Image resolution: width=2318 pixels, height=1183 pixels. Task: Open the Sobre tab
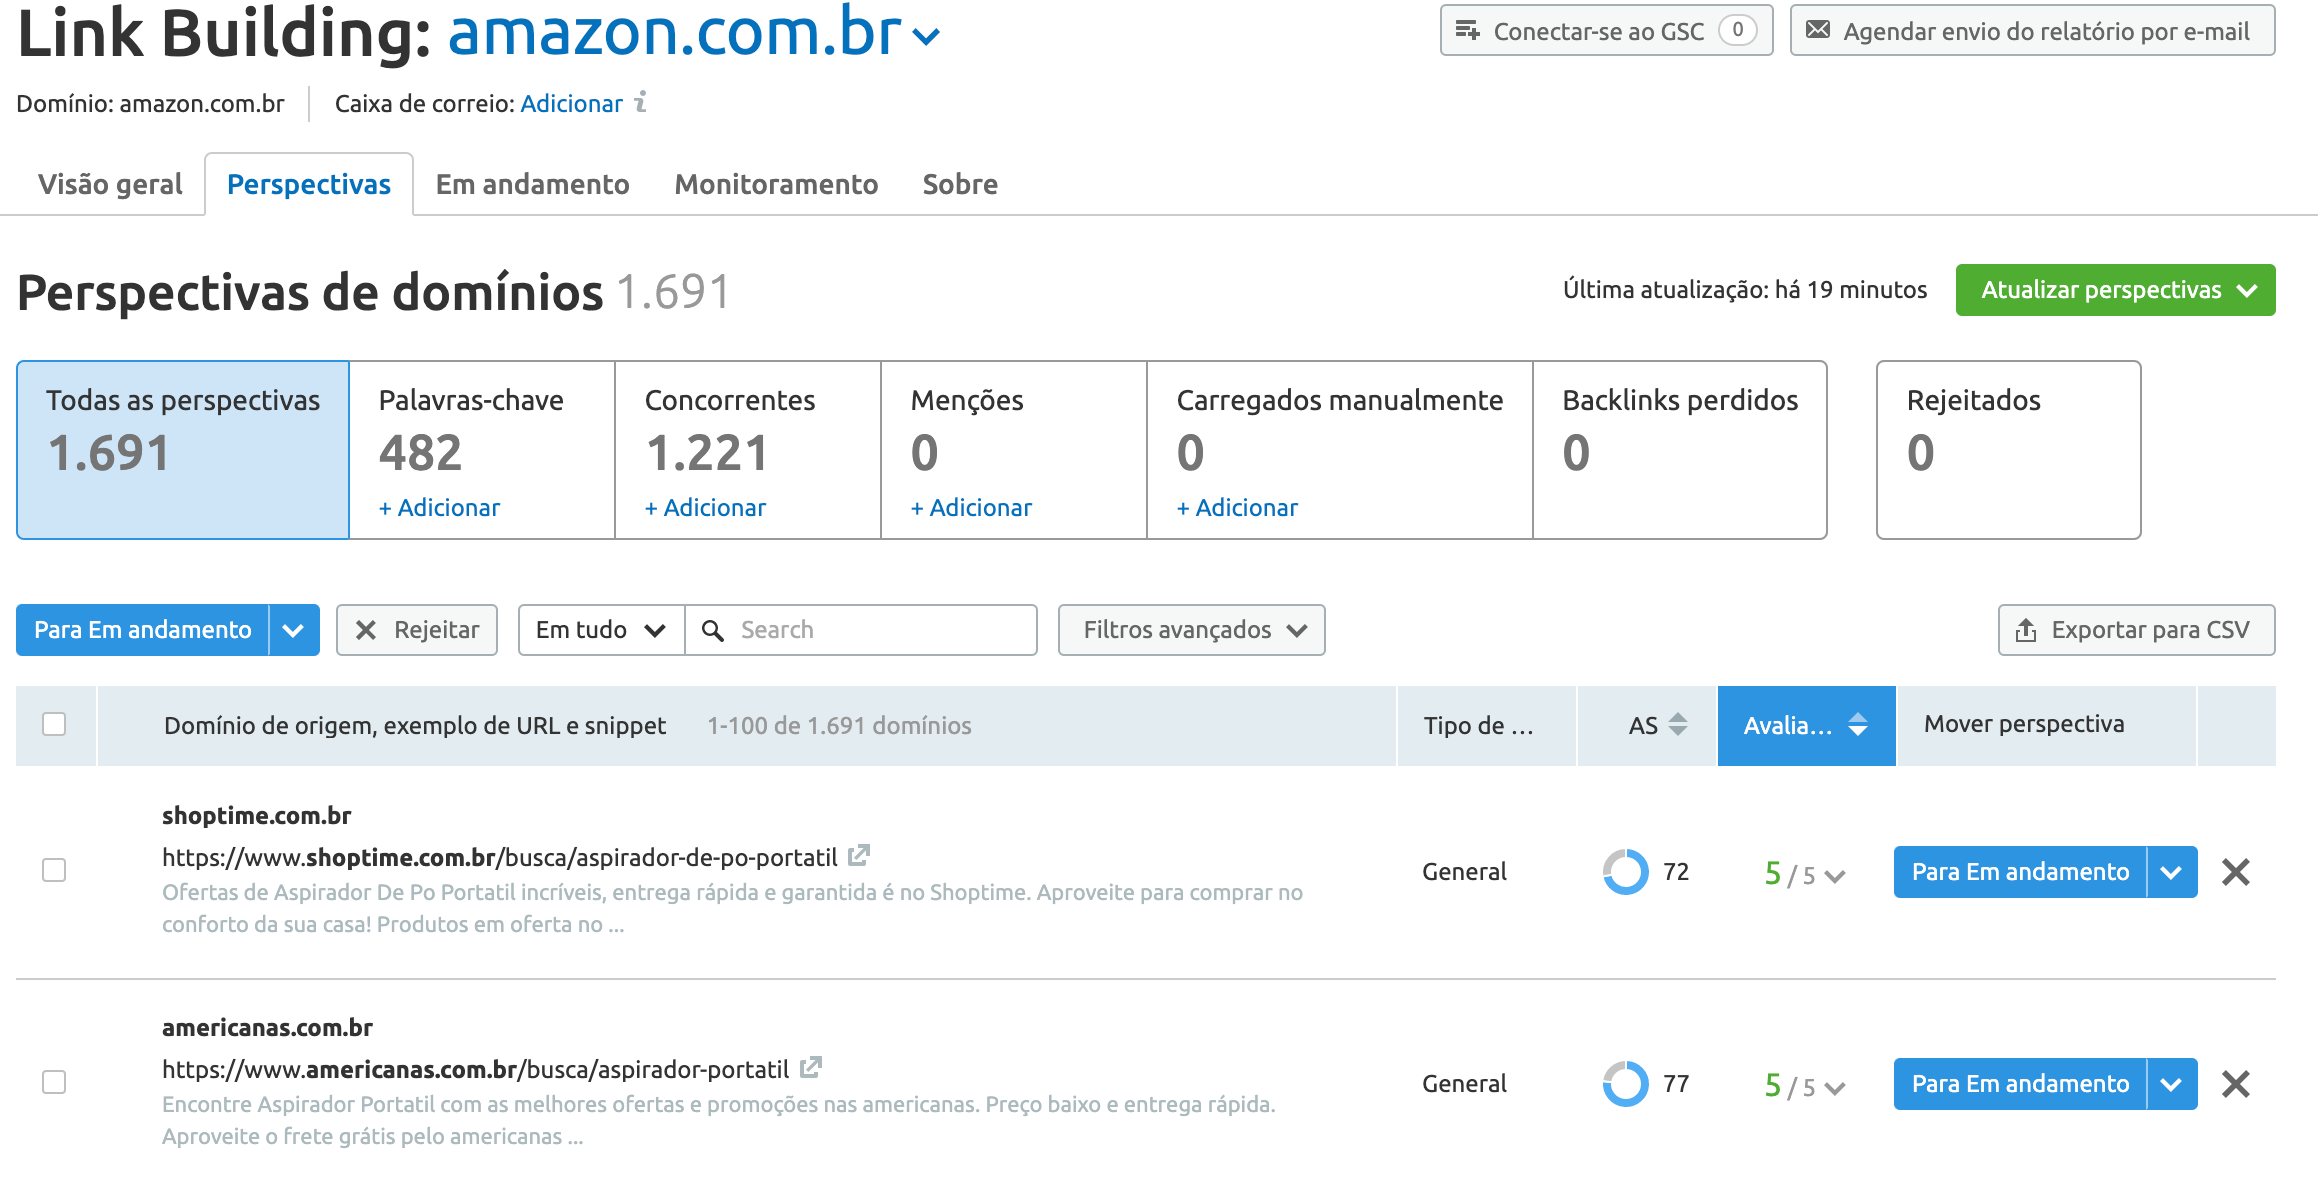(960, 184)
